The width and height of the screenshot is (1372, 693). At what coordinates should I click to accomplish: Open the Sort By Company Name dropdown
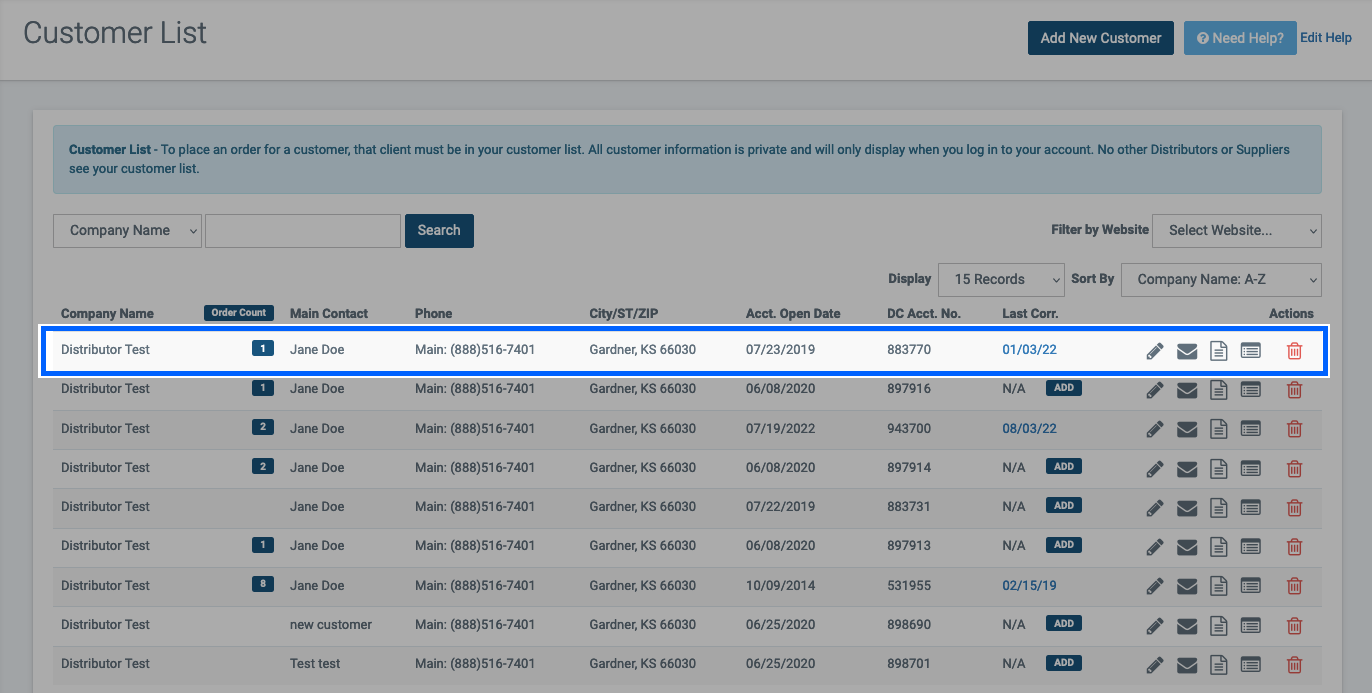1220,280
